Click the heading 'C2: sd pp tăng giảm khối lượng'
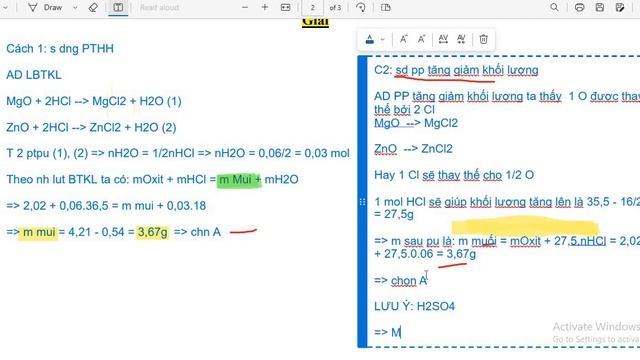The height and width of the screenshot is (360, 640). pyautogui.click(x=456, y=70)
